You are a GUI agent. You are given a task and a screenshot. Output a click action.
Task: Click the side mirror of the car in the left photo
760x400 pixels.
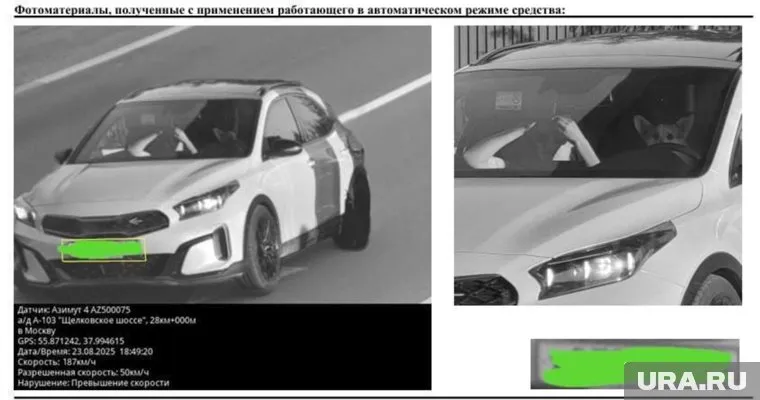point(281,146)
